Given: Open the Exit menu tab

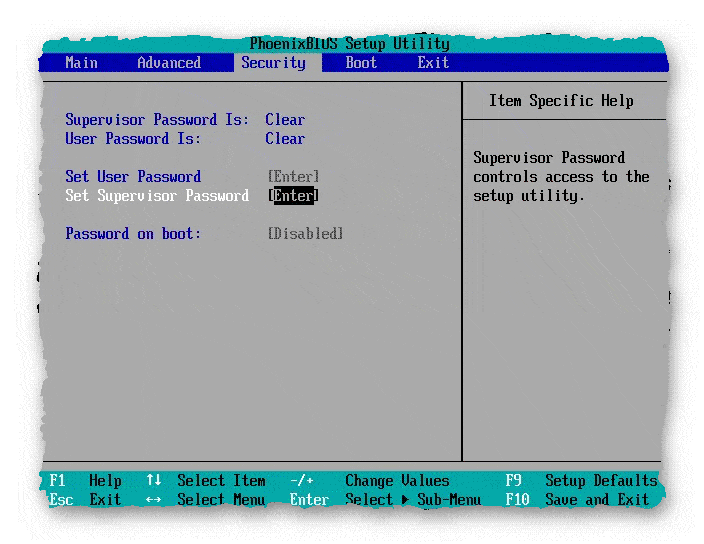Looking at the screenshot, I should pos(433,63).
